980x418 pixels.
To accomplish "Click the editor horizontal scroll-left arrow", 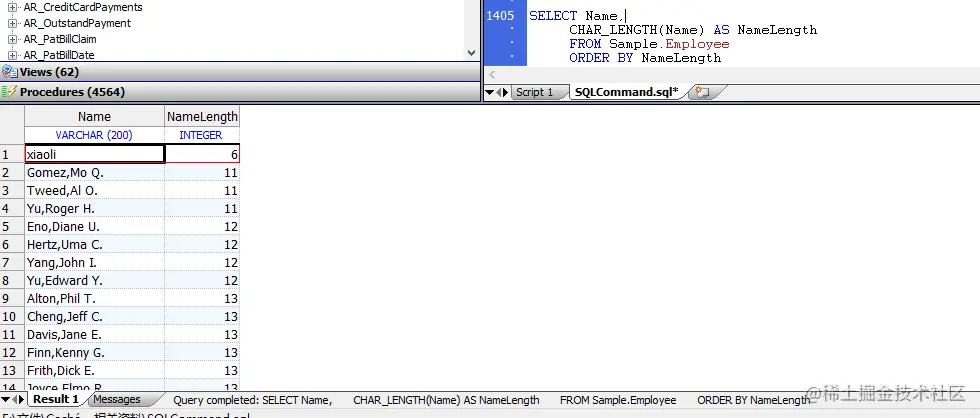I will 492,75.
